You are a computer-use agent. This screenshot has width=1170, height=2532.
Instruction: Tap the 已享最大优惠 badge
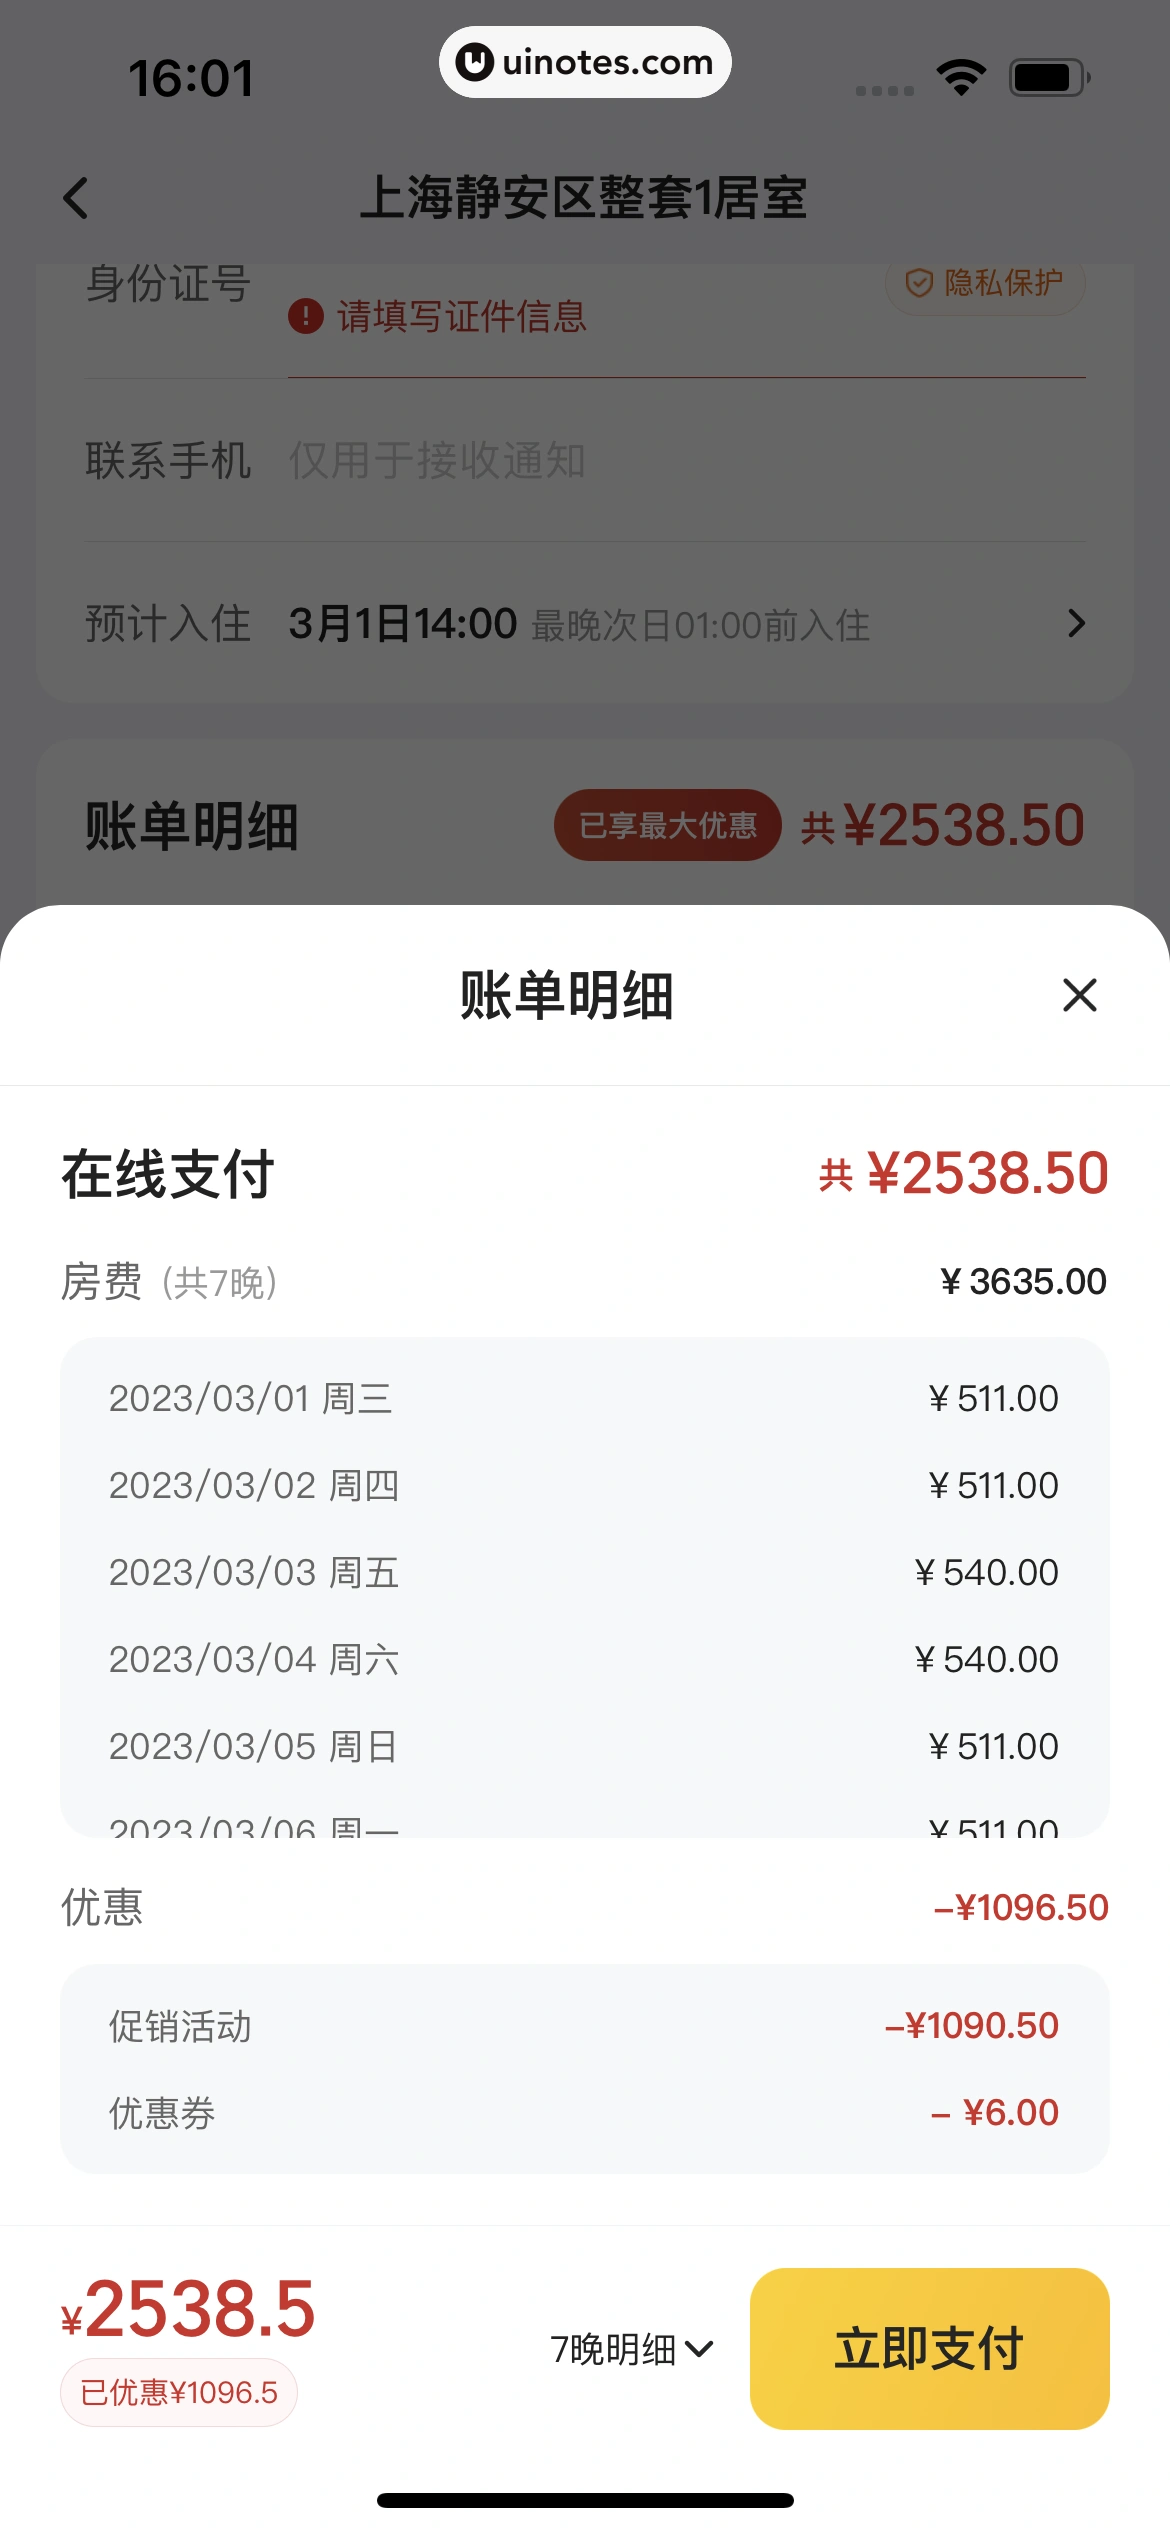pyautogui.click(x=667, y=825)
